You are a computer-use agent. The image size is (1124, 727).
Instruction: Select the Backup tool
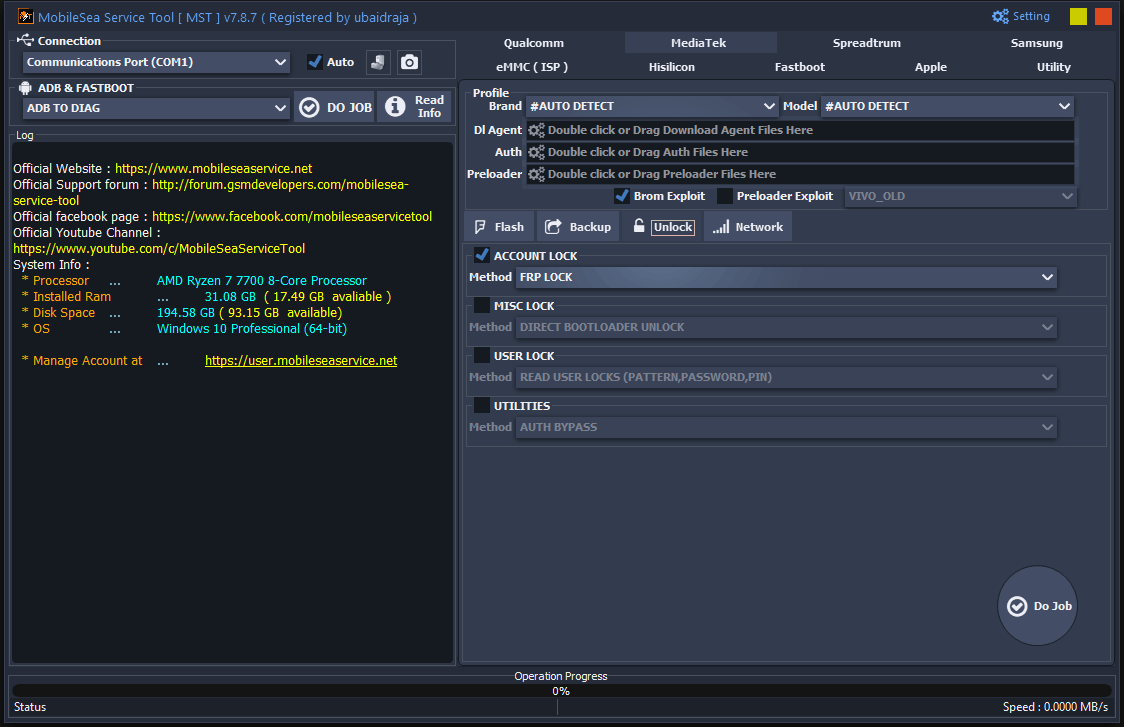578,225
